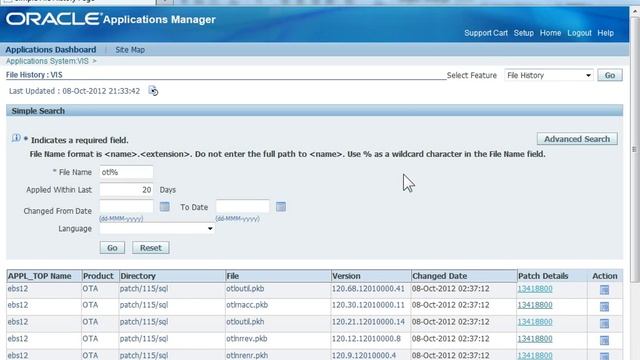Viewport: 640px width, 360px height.
Task: Open the Select Feature dropdown
Action: coord(549,75)
